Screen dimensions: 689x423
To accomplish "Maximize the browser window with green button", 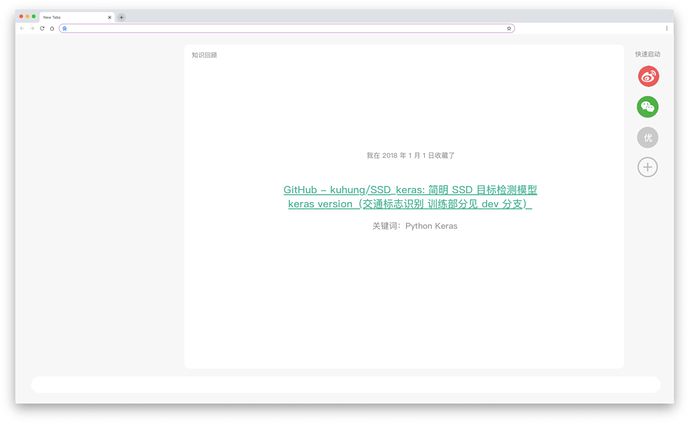I will coord(34,17).
